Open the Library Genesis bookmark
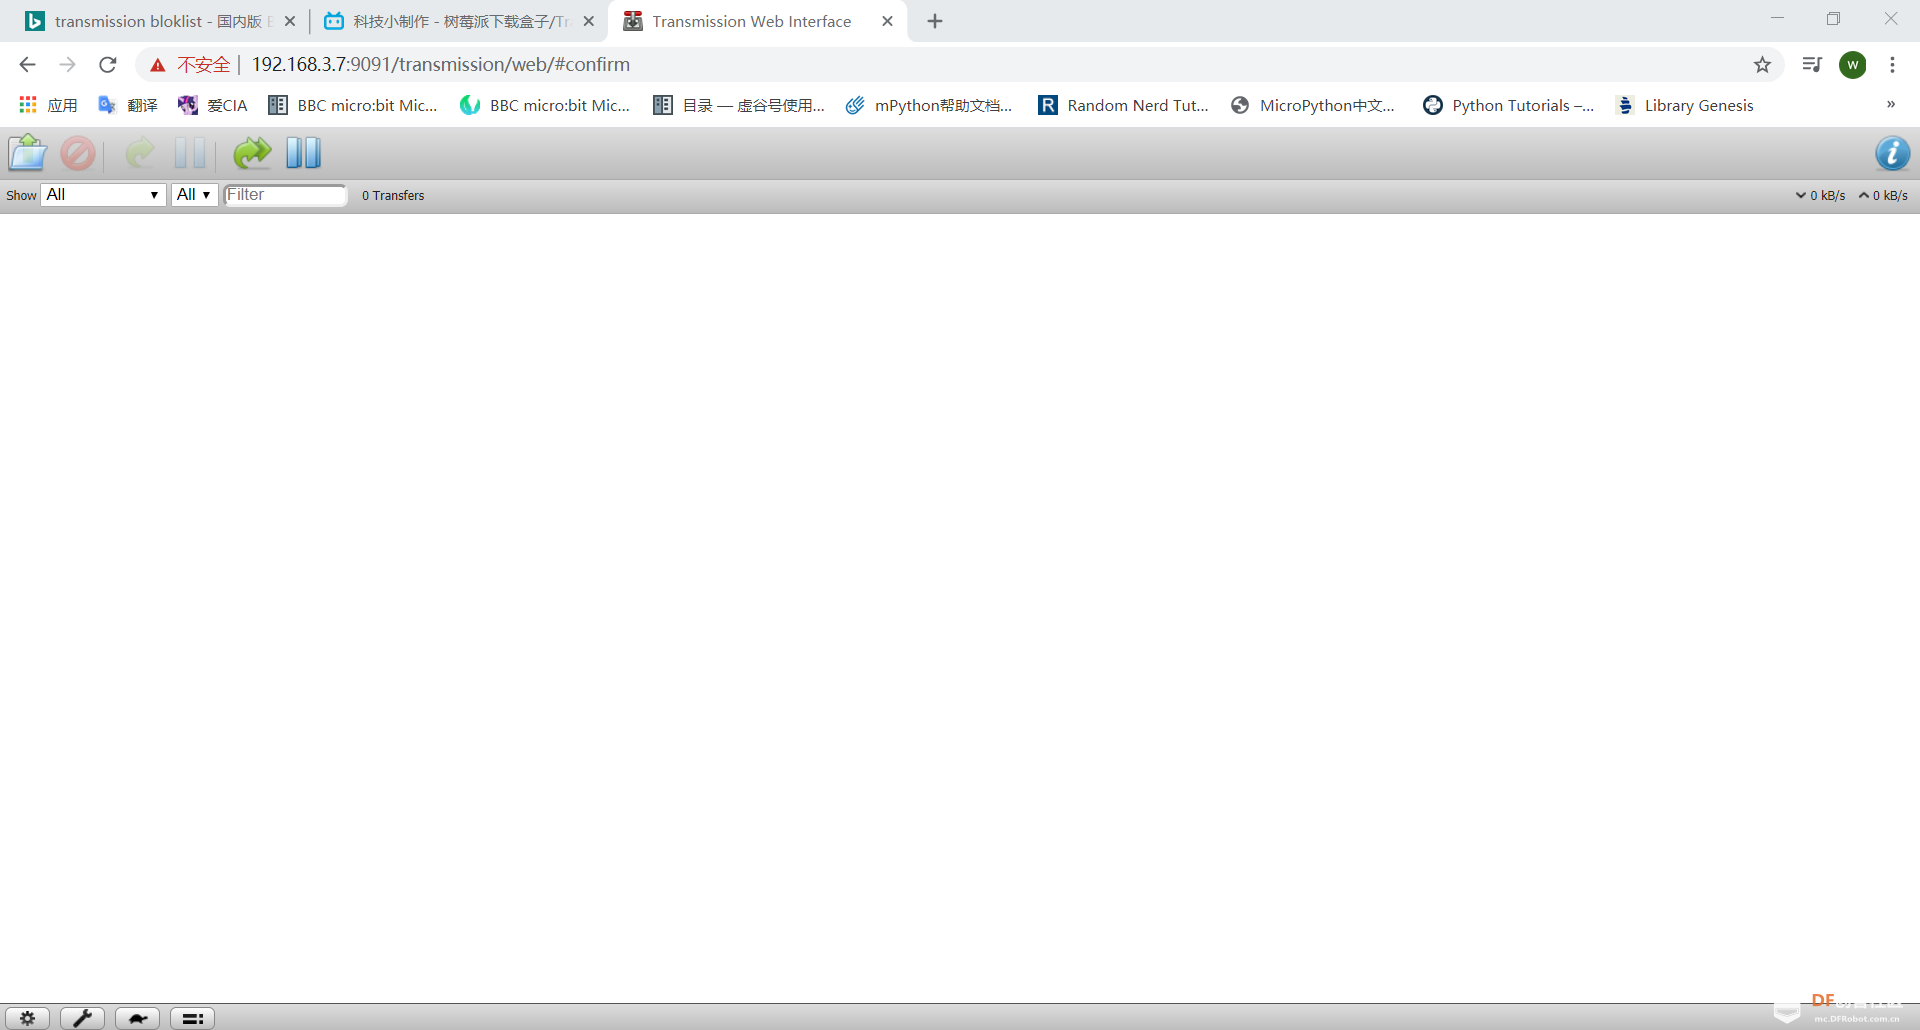 pos(1685,105)
